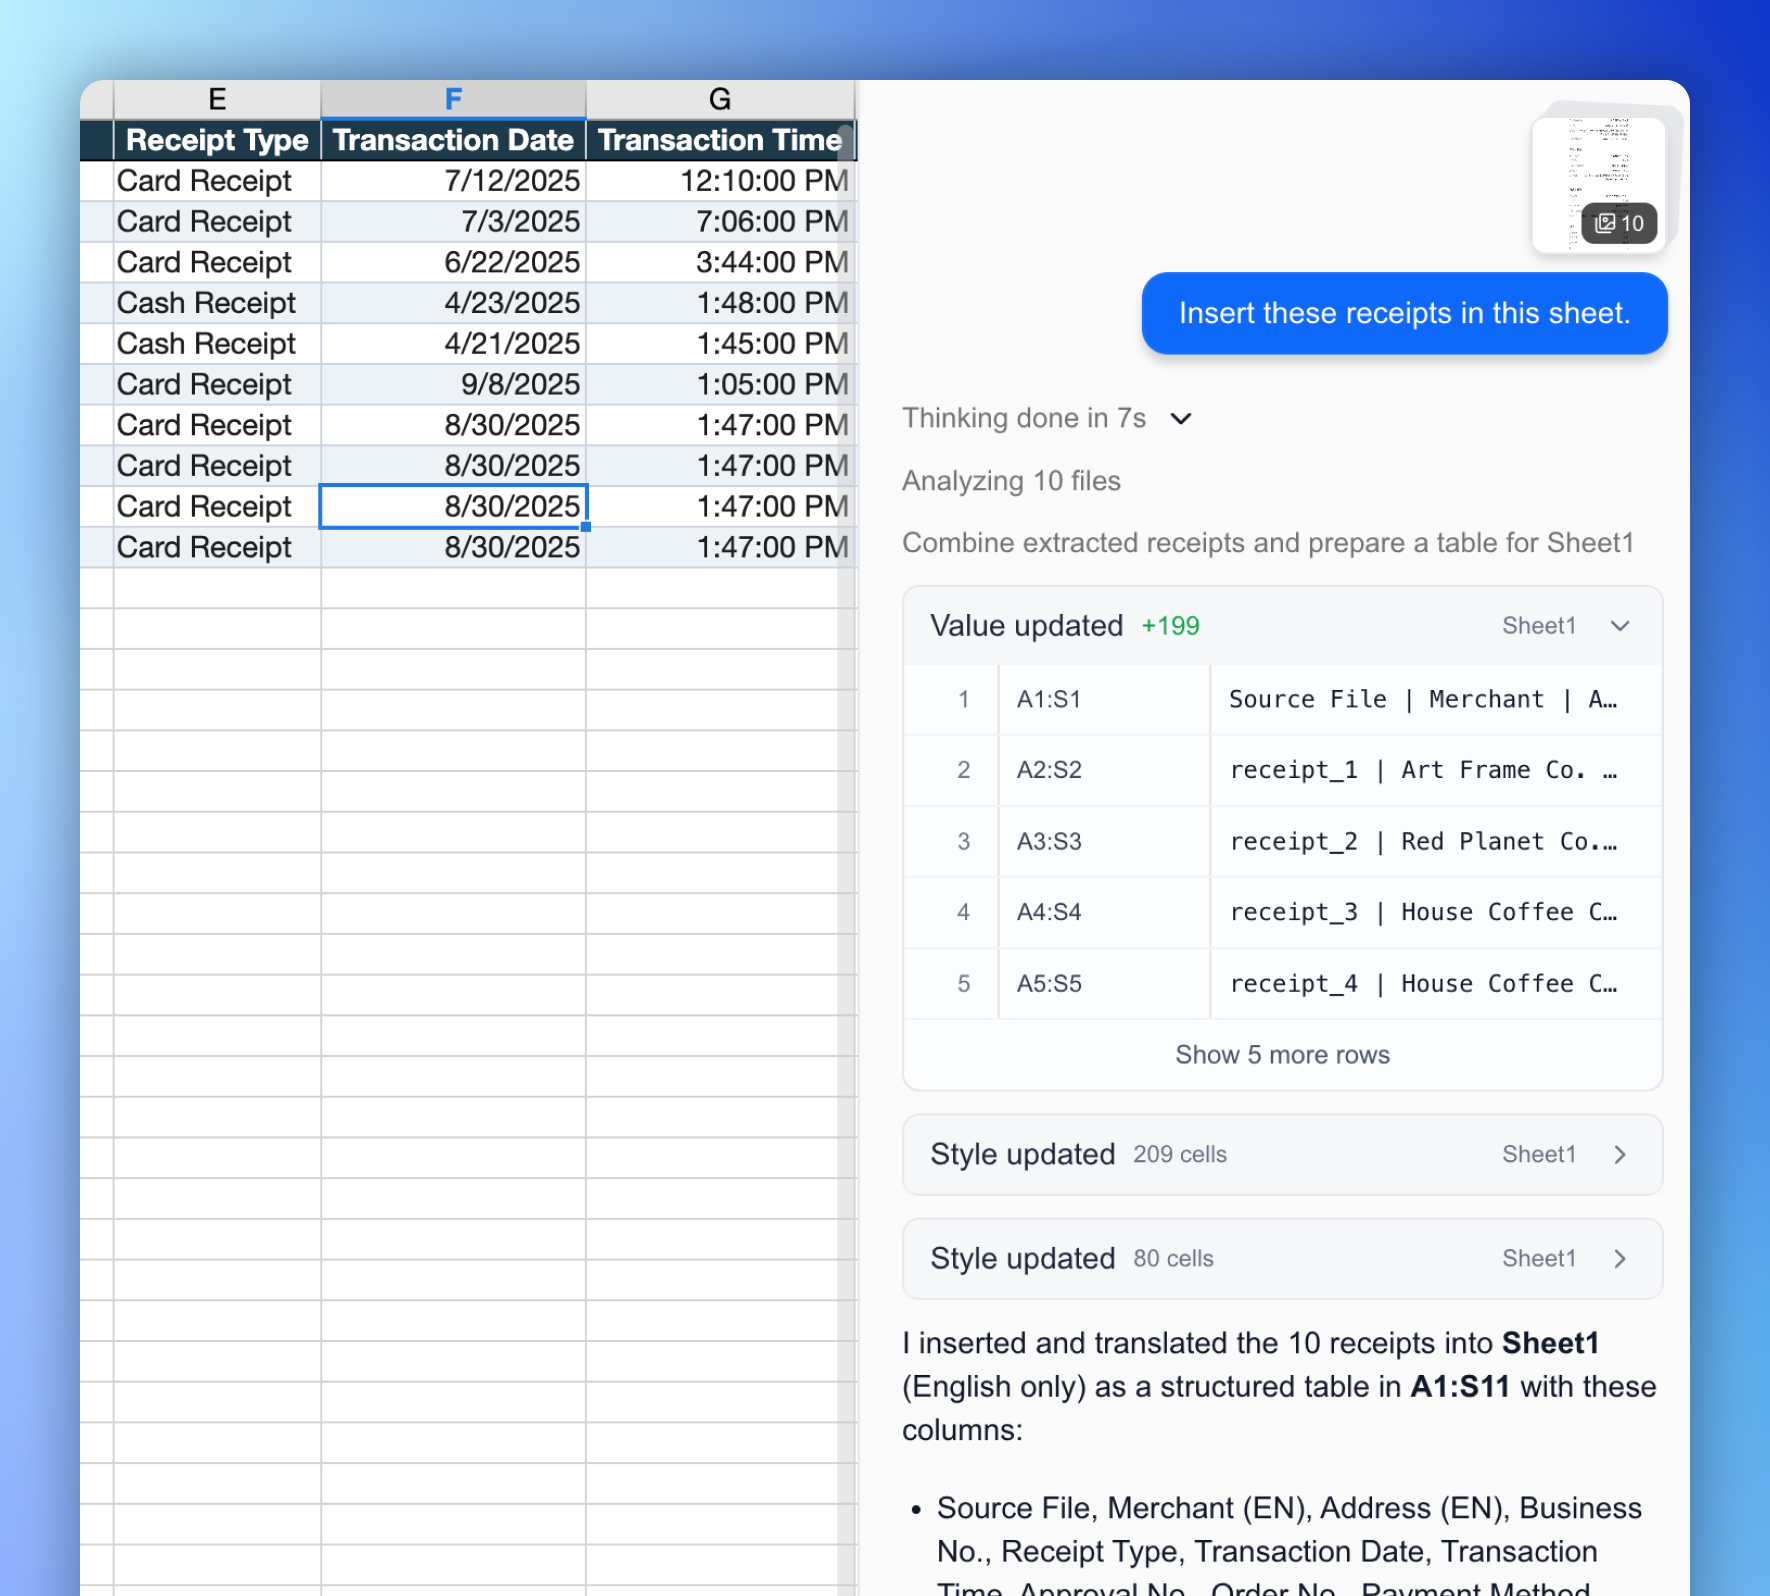This screenshot has height=1596, width=1770.
Task: Click the "10" image count badge on receipt stack
Action: tap(1620, 224)
